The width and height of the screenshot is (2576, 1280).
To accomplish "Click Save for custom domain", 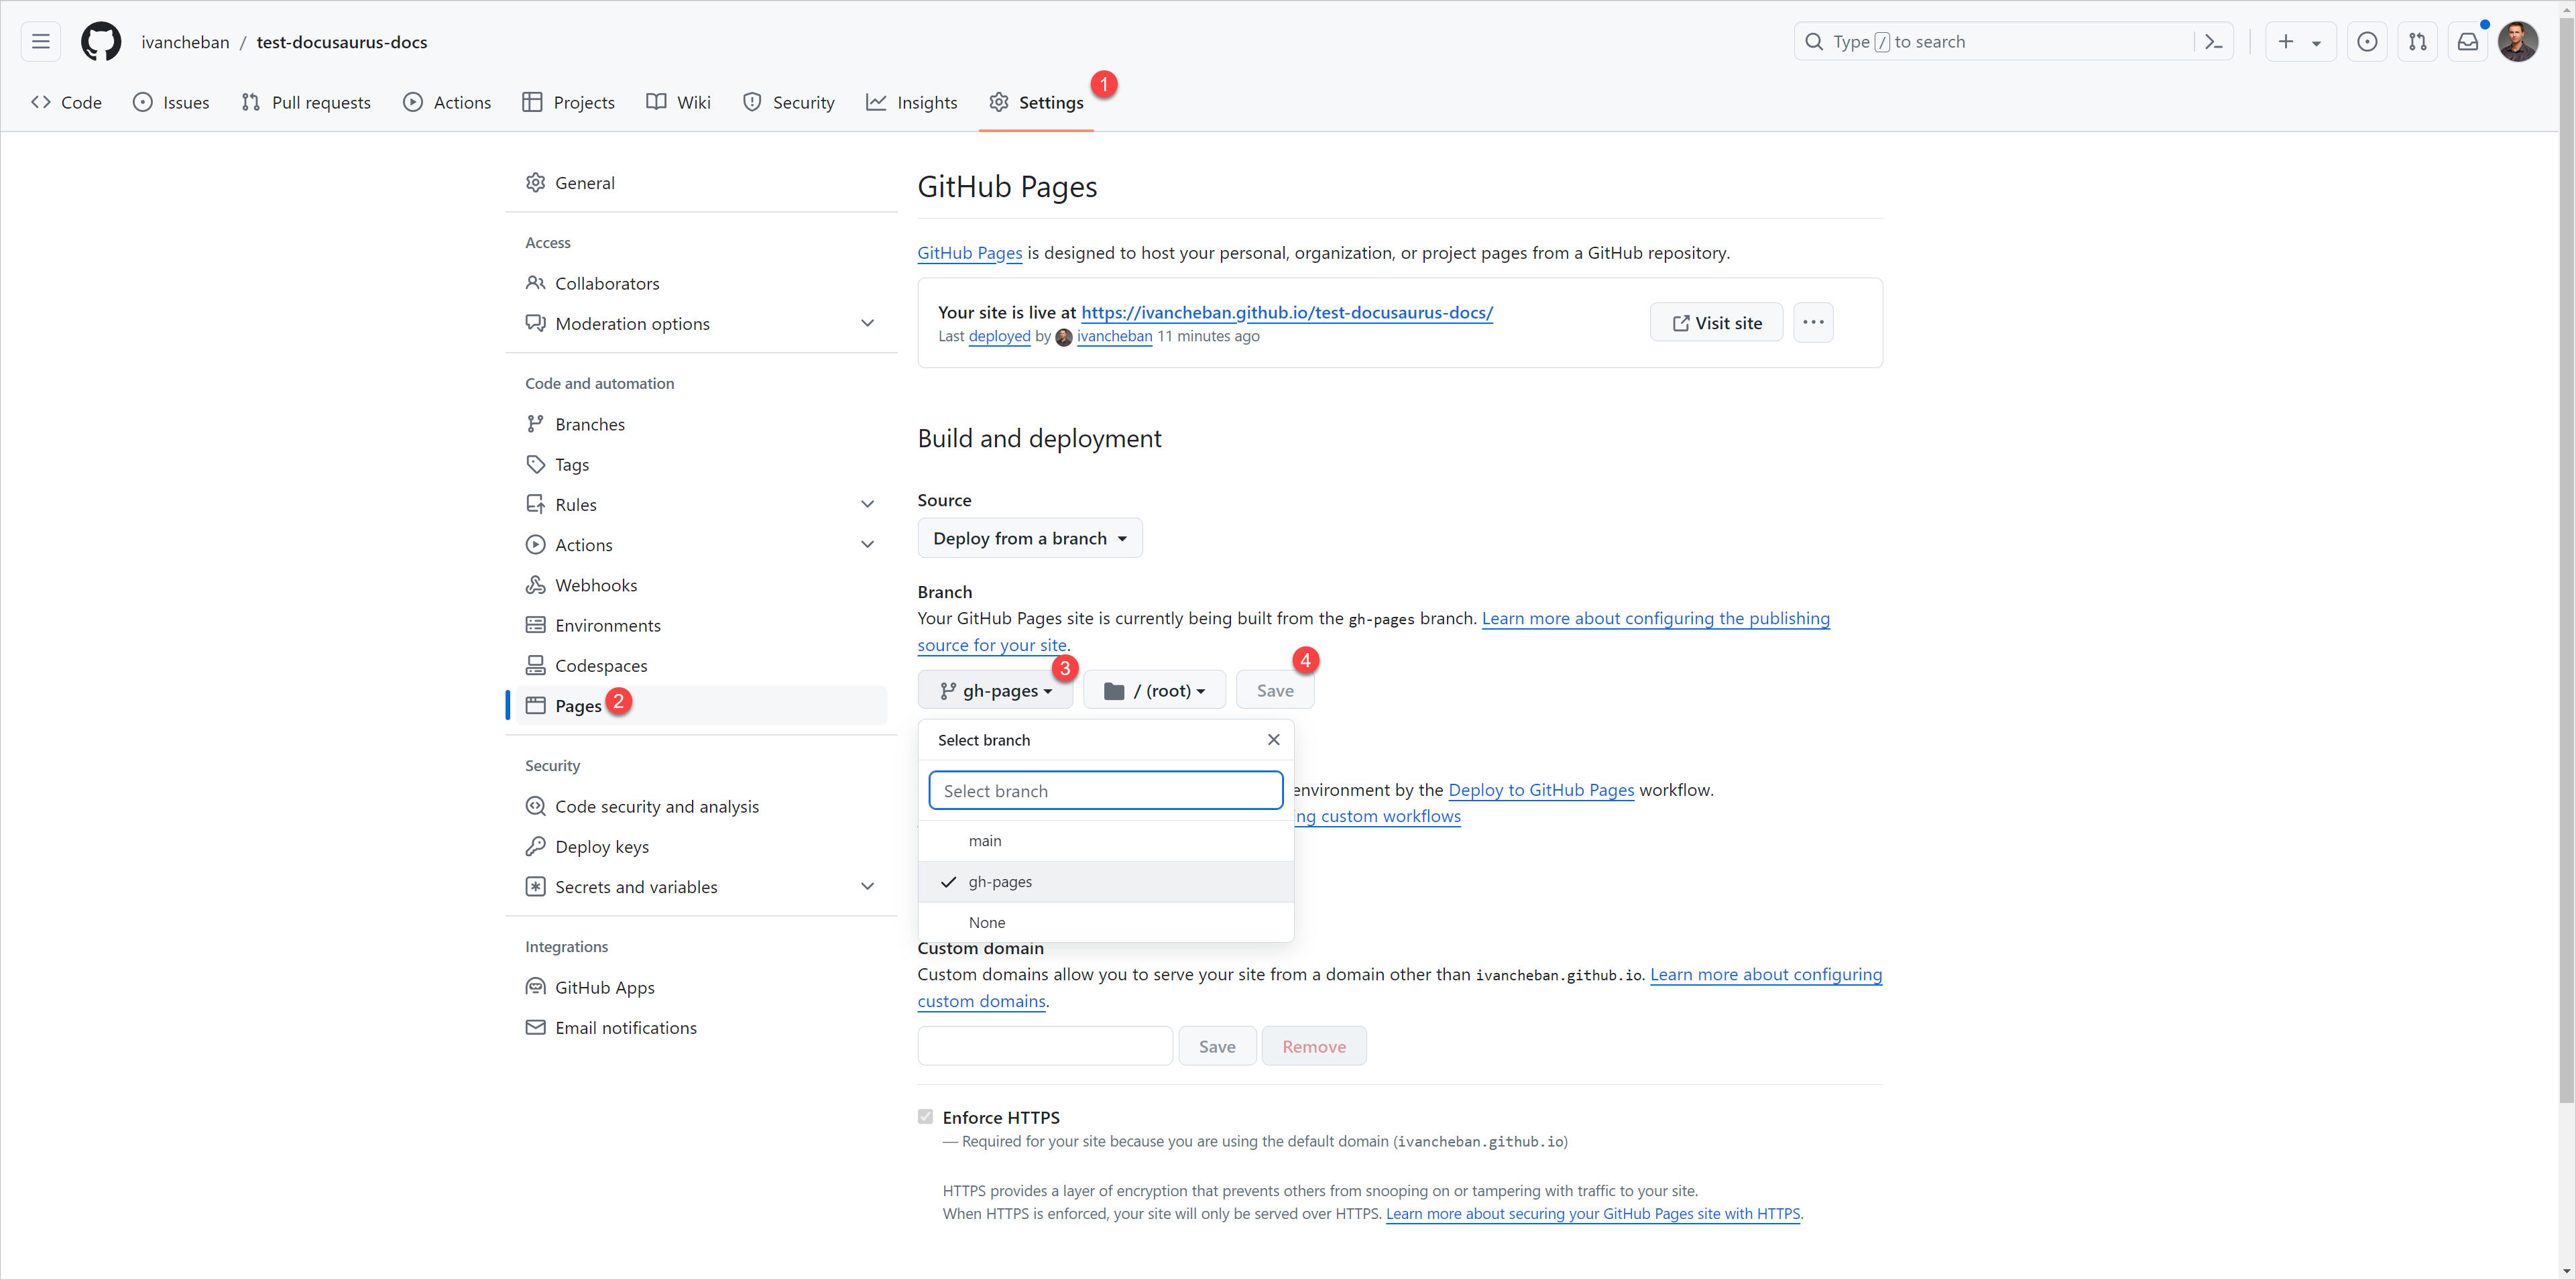I will coord(1217,1046).
